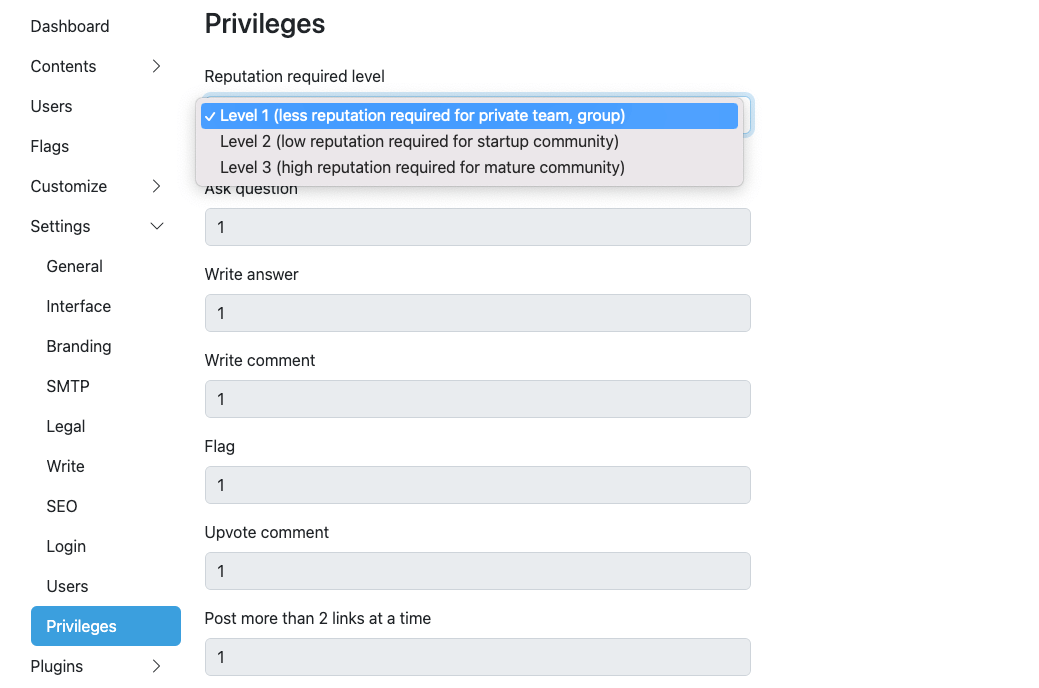1039x688 pixels.
Task: Switch to Interface settings
Action: click(78, 306)
